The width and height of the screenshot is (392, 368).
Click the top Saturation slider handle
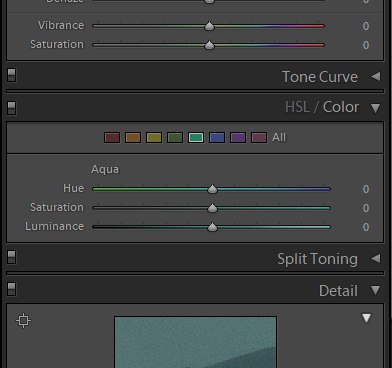coord(209,45)
